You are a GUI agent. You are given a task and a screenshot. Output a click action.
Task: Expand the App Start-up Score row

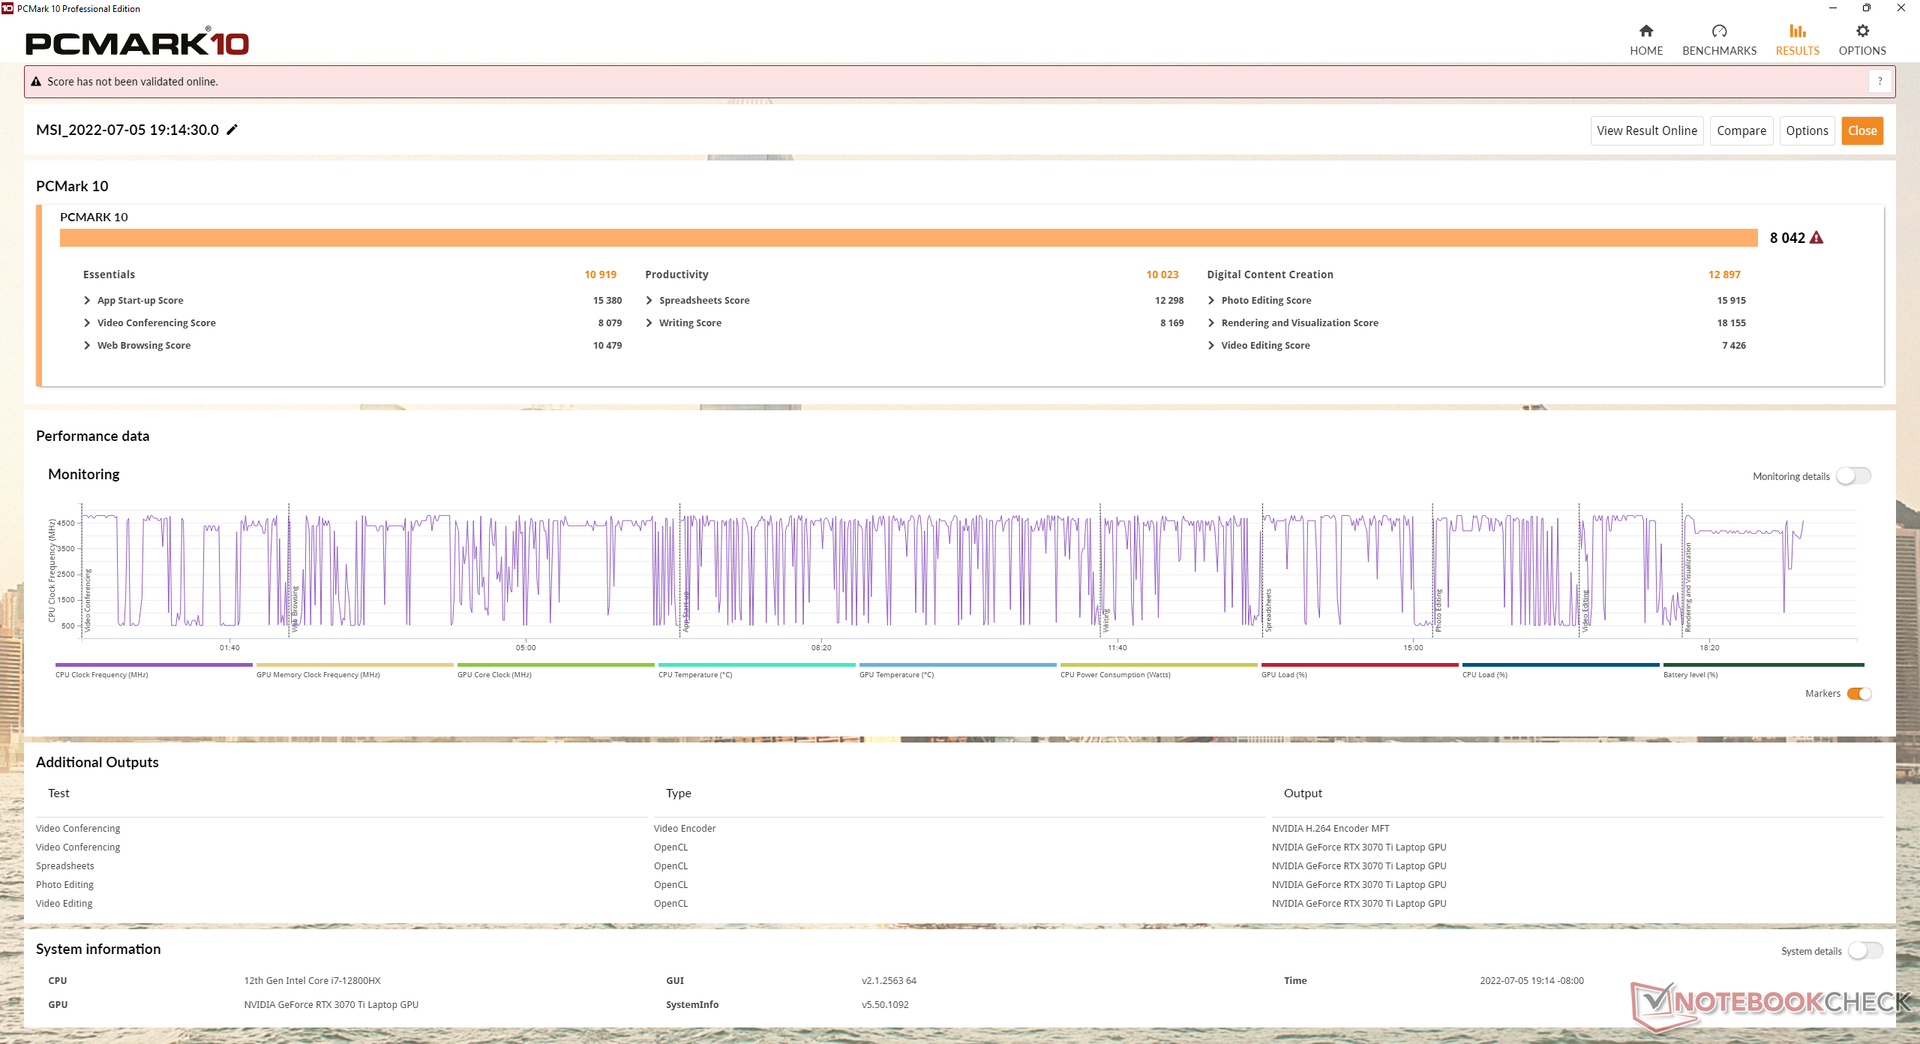[87, 301]
